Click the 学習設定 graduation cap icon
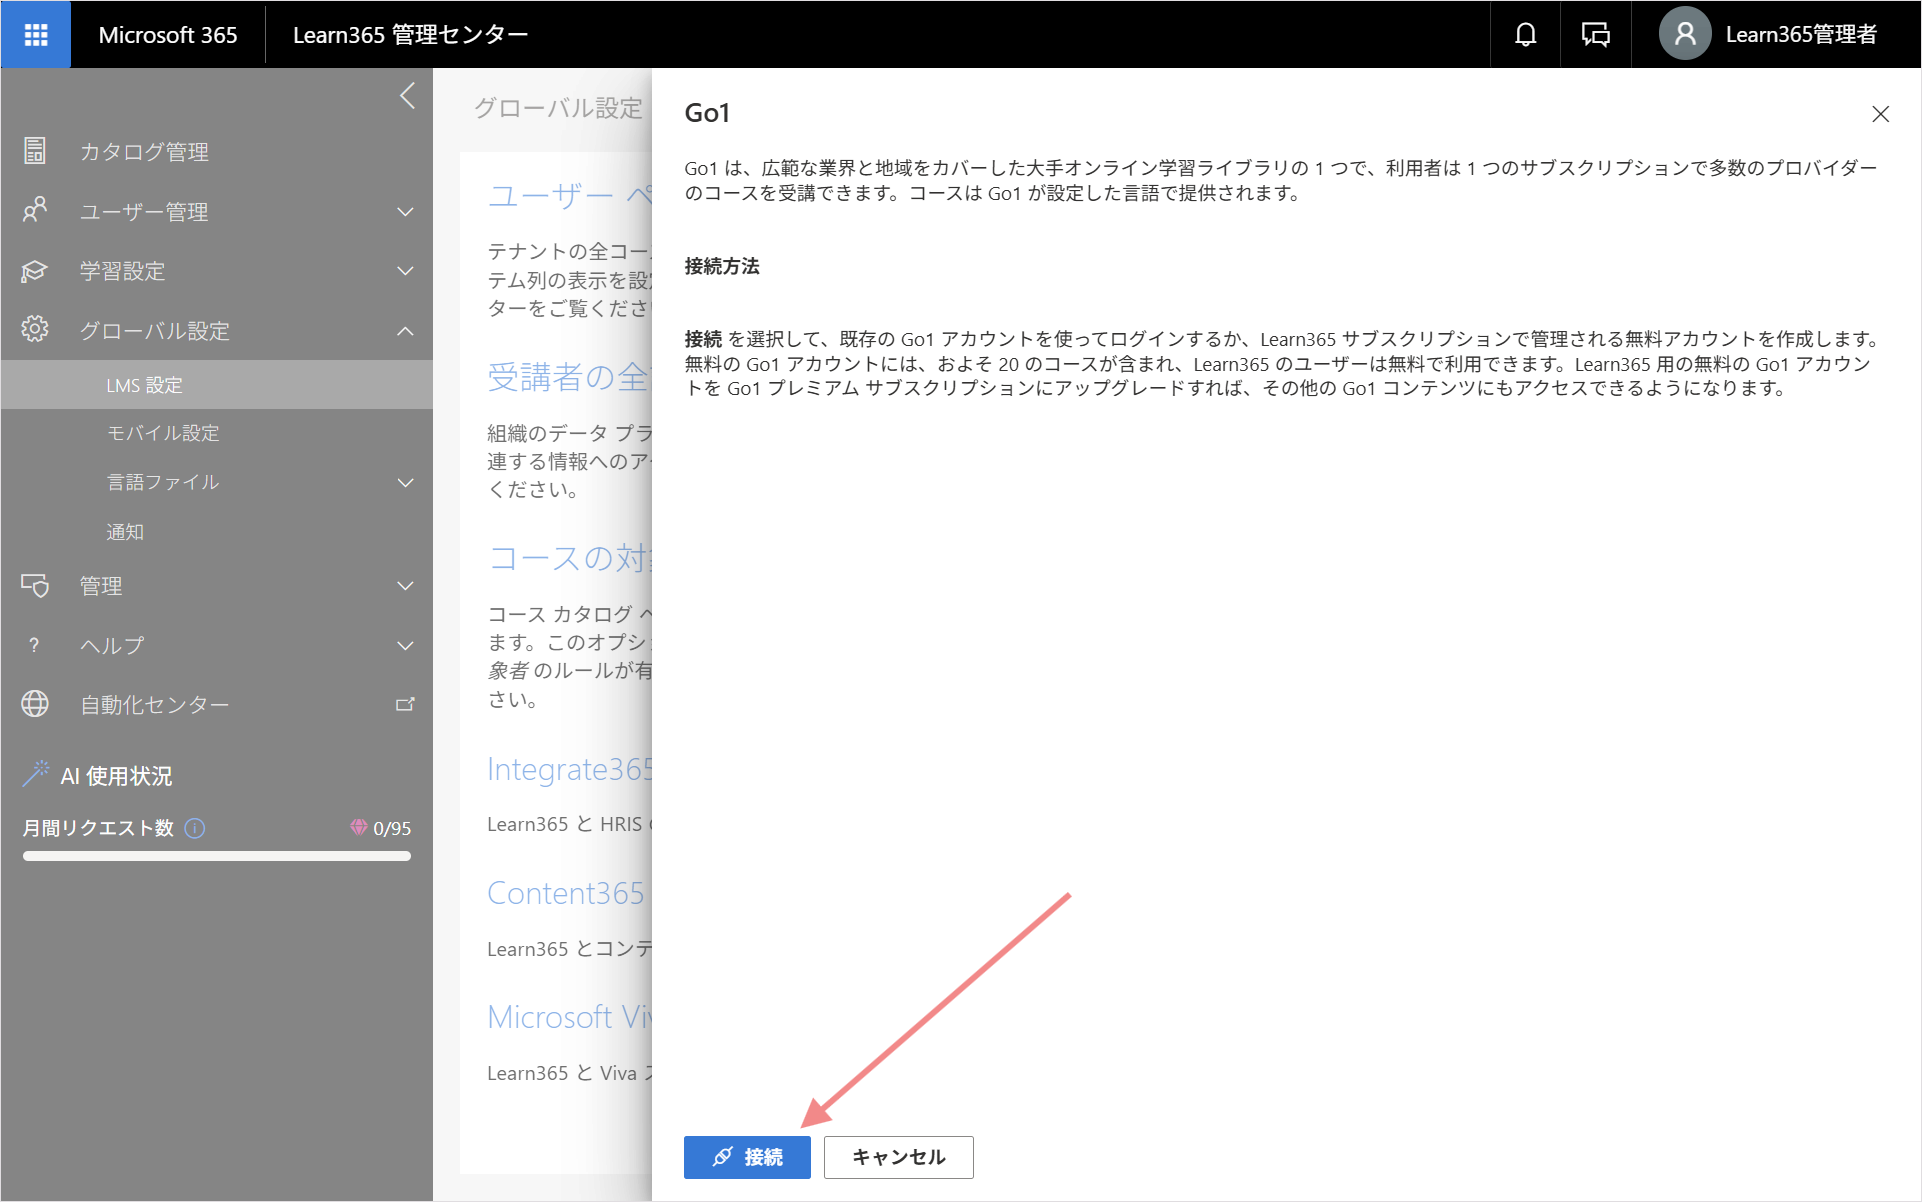 (35, 271)
